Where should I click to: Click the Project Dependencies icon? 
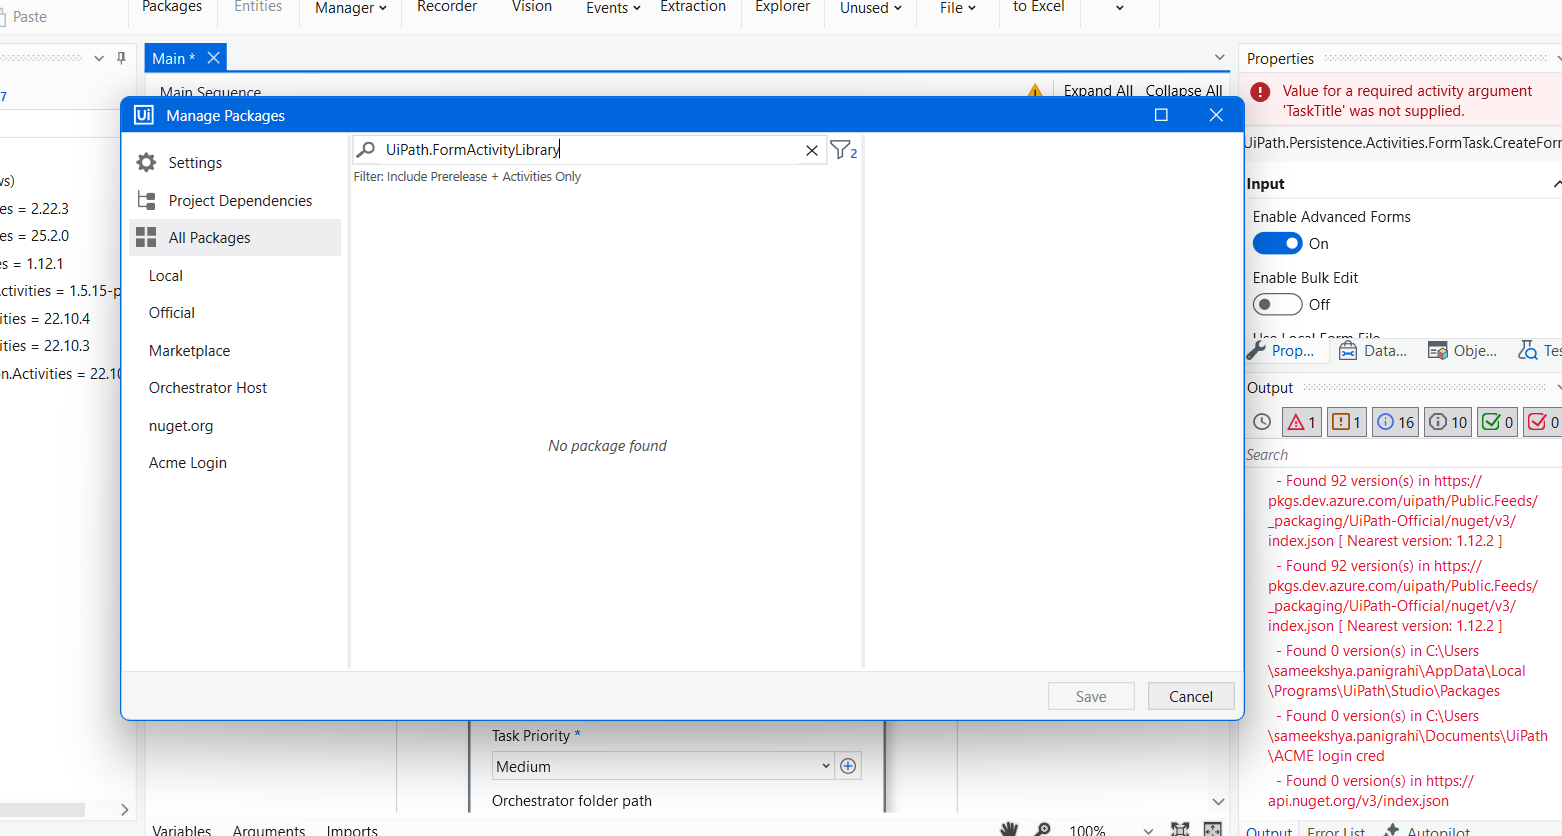click(x=147, y=200)
